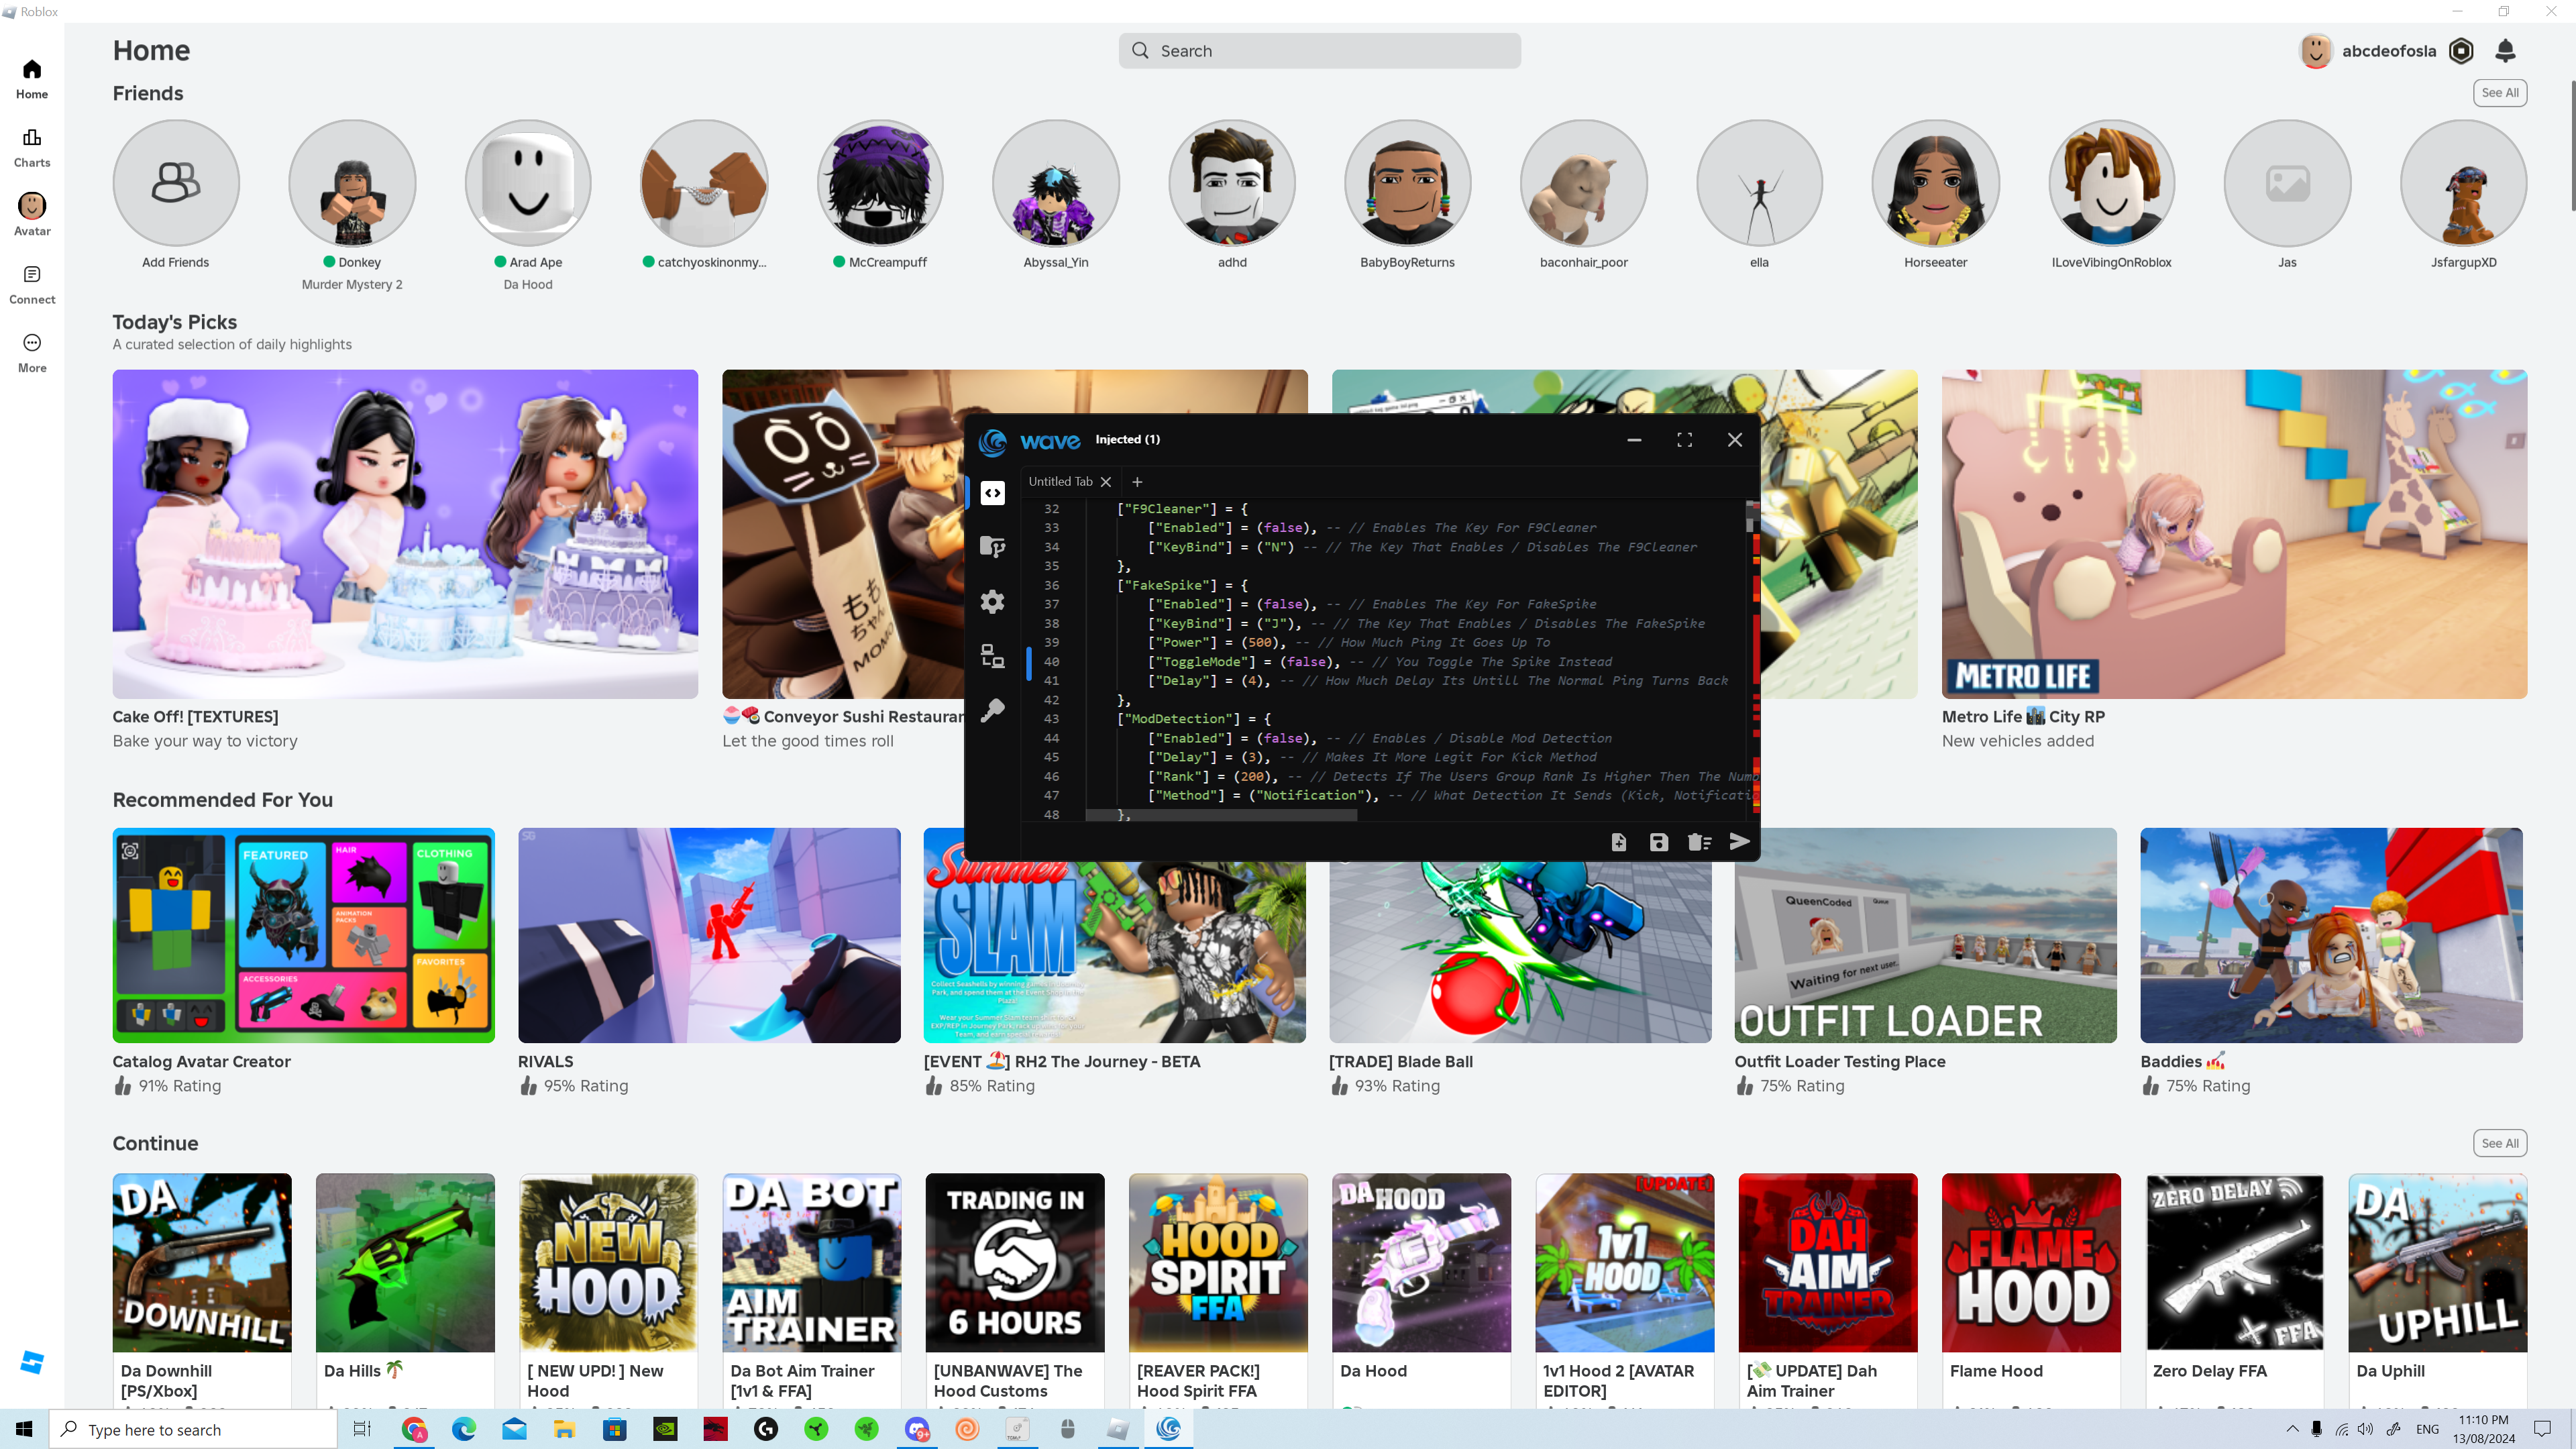Viewport: 2576px width, 1449px height.
Task: Close the Untitled Tab
Action: pos(1106,482)
